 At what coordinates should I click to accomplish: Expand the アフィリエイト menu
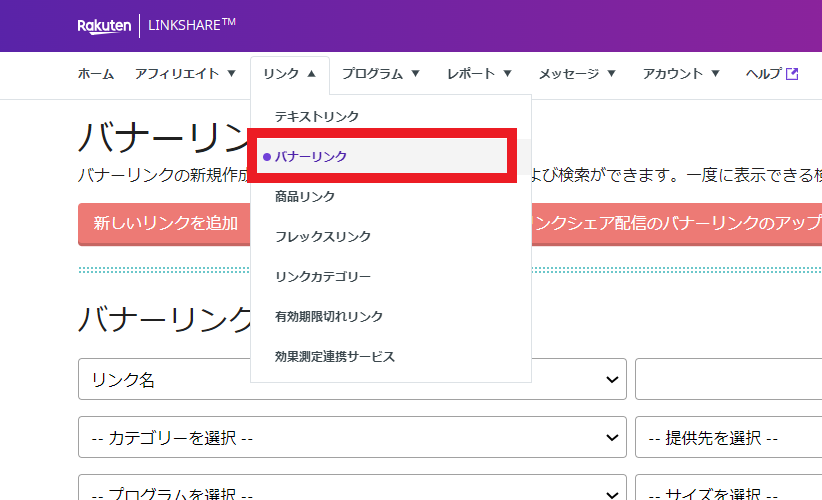[x=185, y=74]
